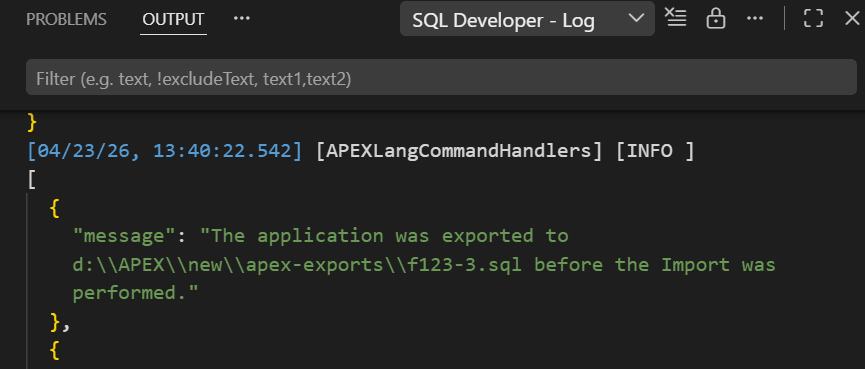Open the SQL Developer - Log channel dropdown
Image resolution: width=865 pixels, height=369 pixels.
coord(527,20)
